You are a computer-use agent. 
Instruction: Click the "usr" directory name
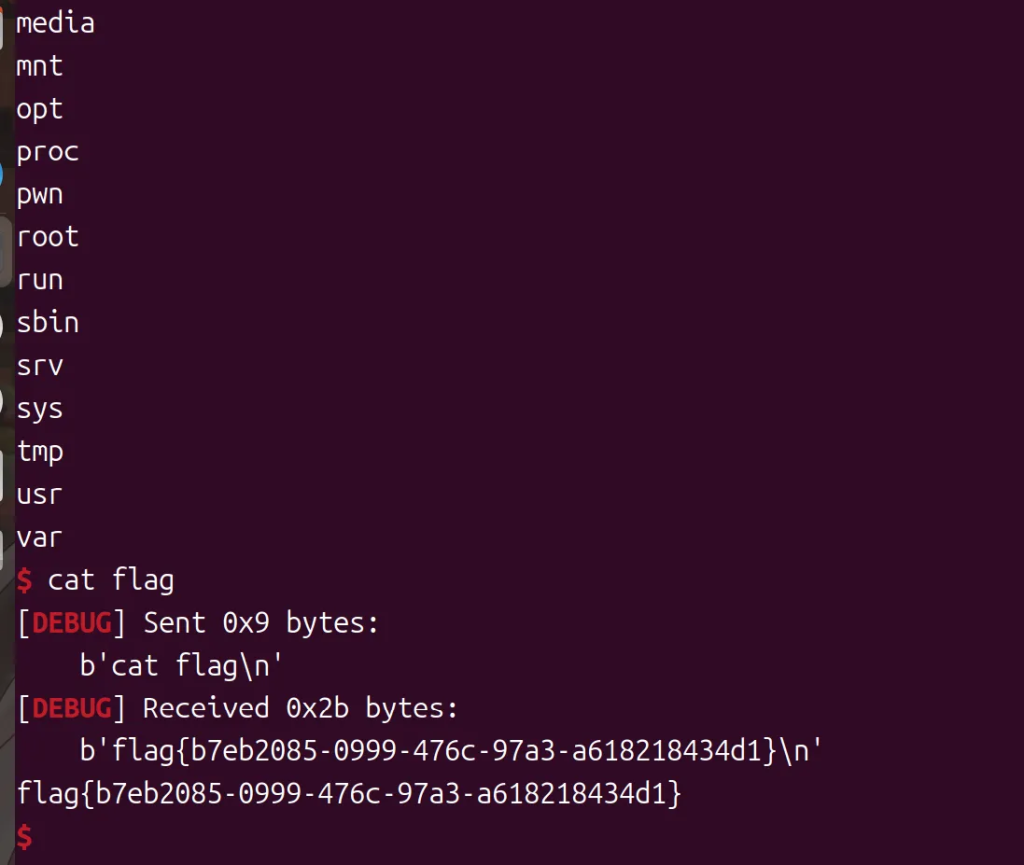(x=40, y=495)
